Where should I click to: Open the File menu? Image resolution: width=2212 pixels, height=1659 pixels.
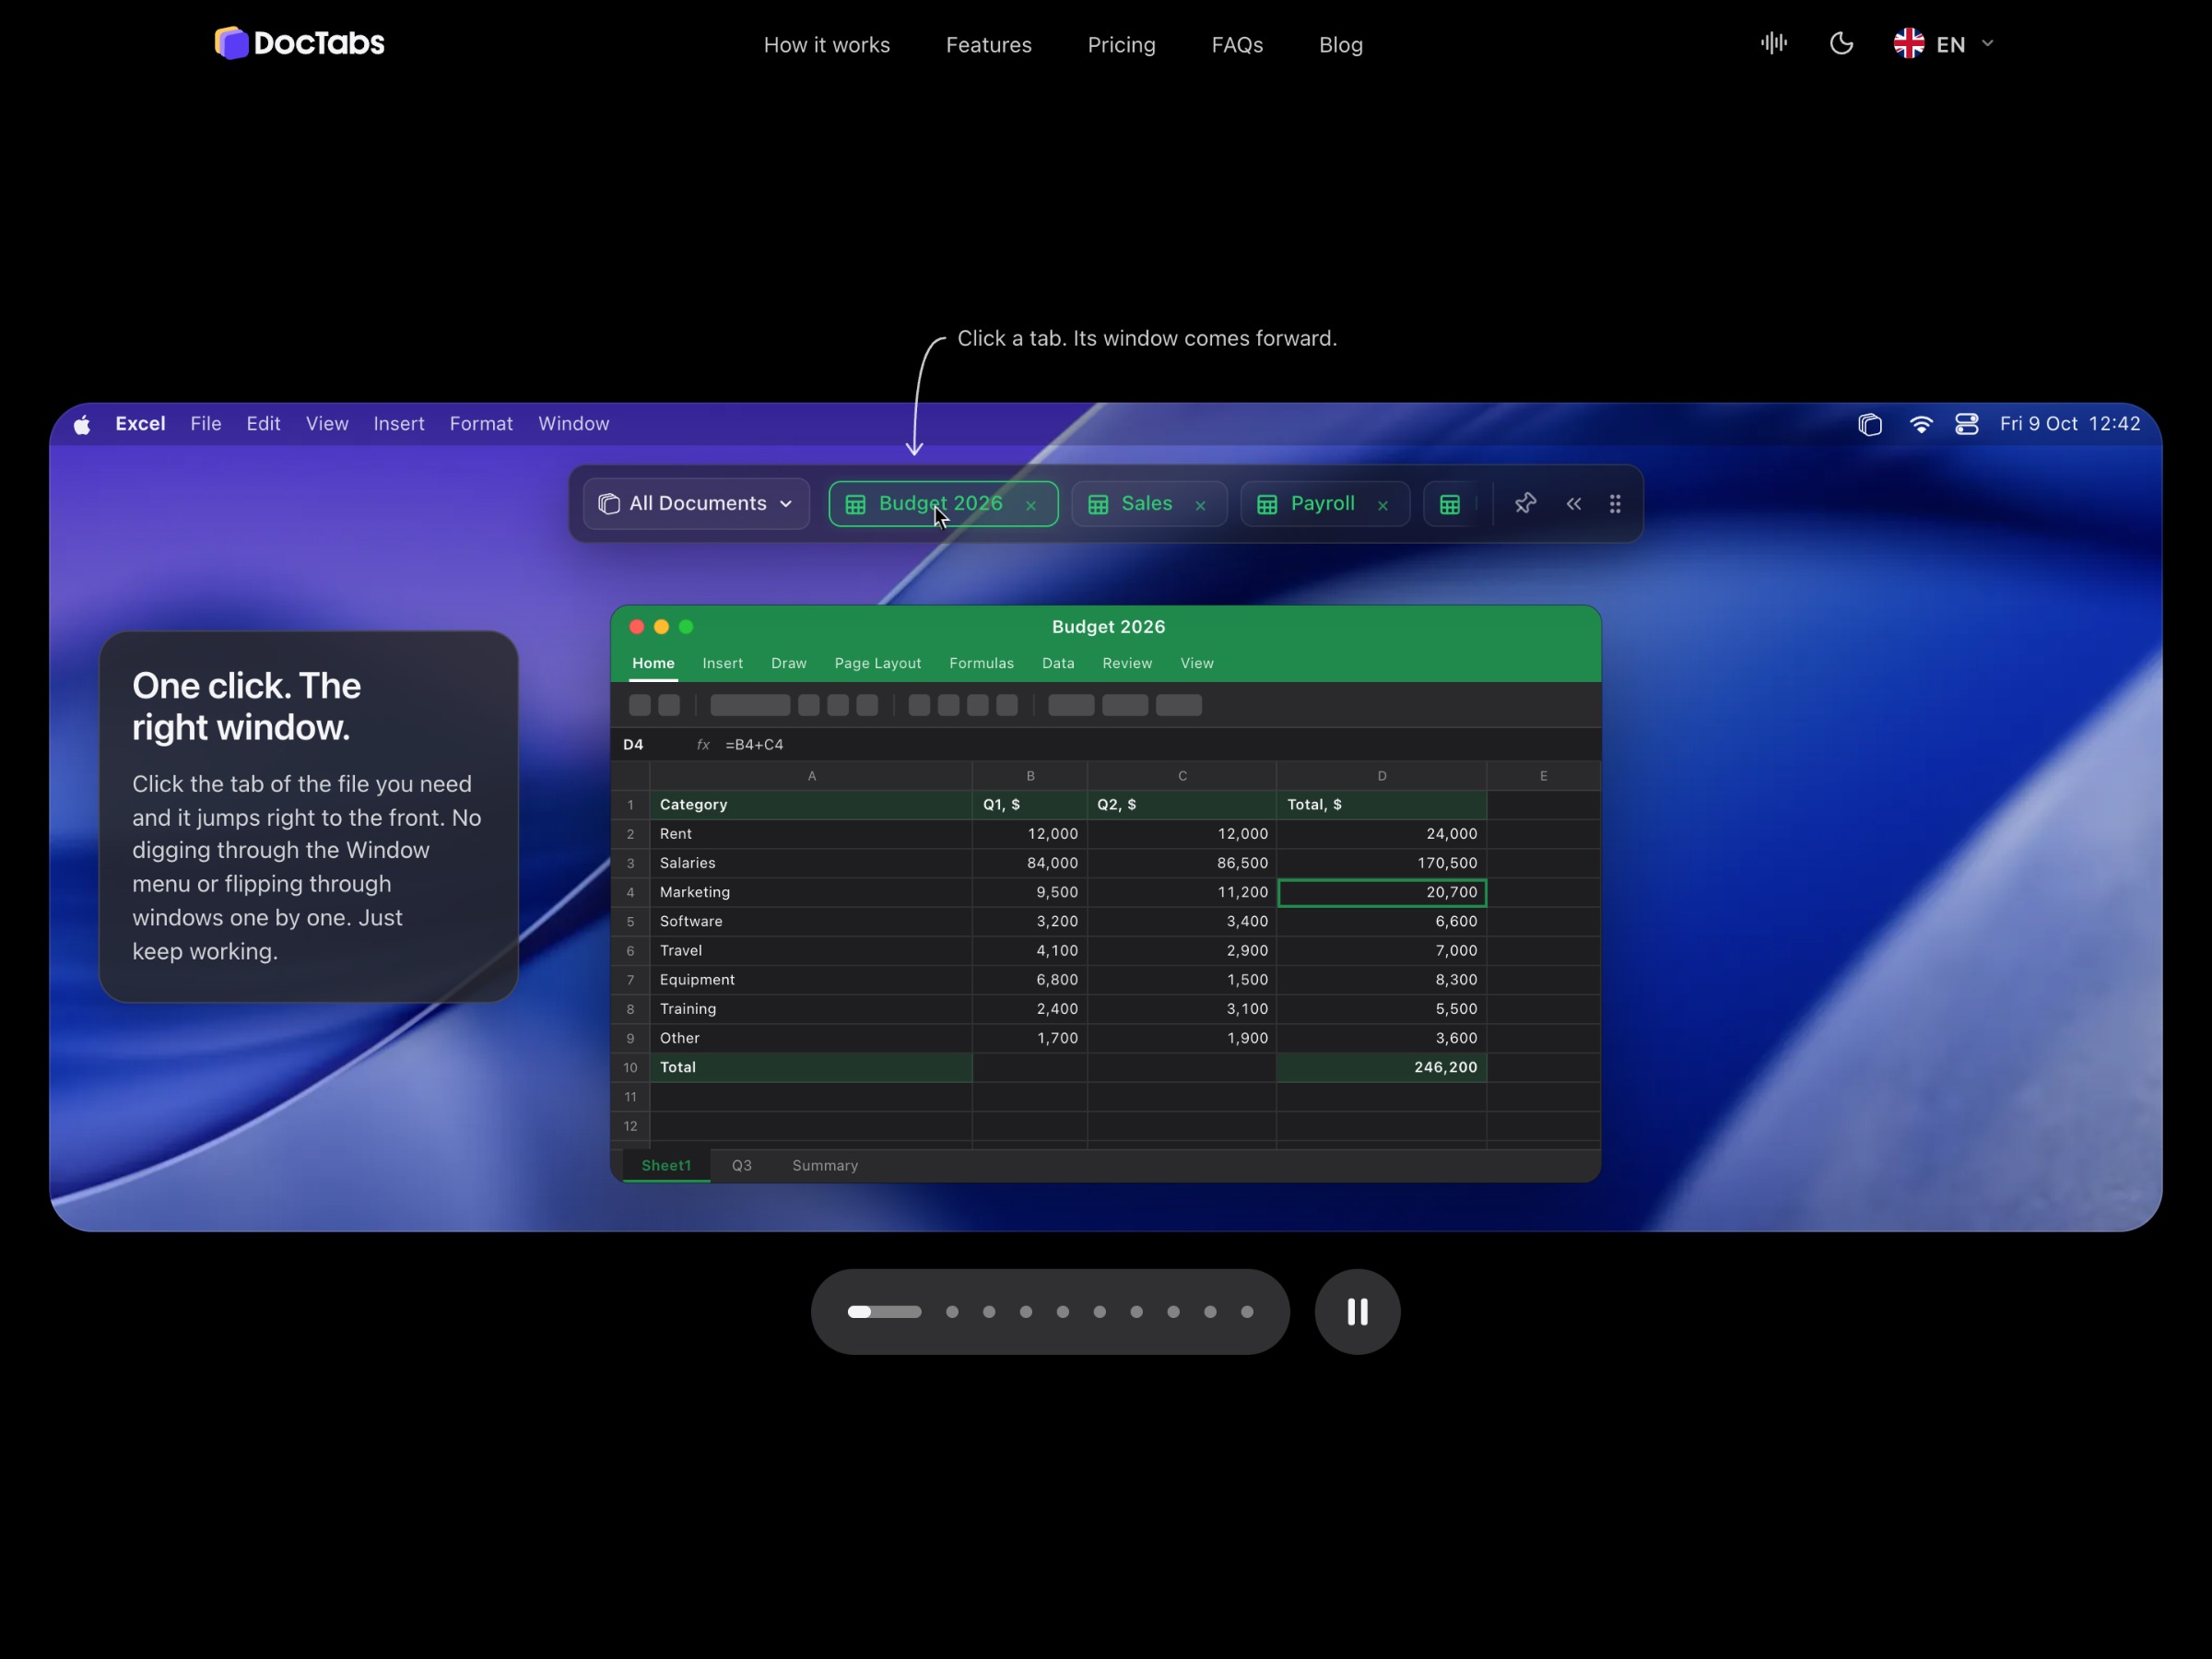(206, 424)
